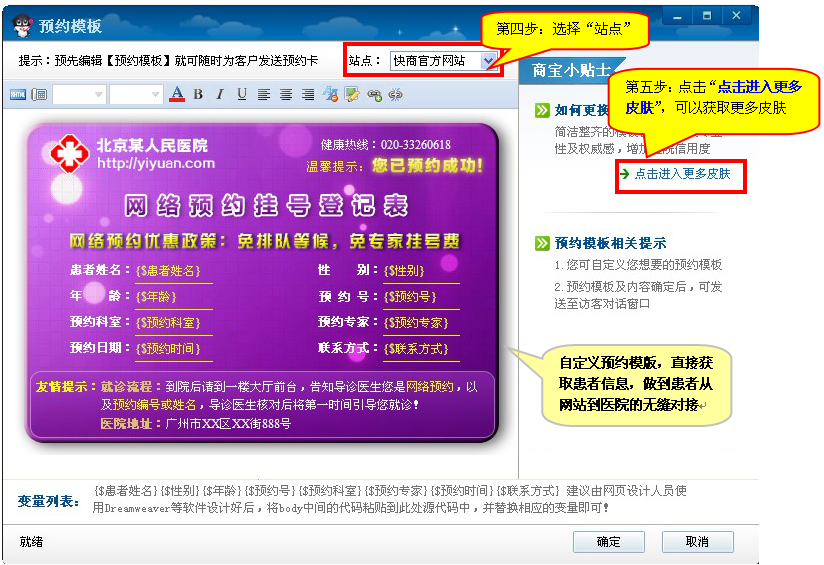The image size is (824, 565).
Task: Expand the second font size dropdown
Action: point(155,95)
